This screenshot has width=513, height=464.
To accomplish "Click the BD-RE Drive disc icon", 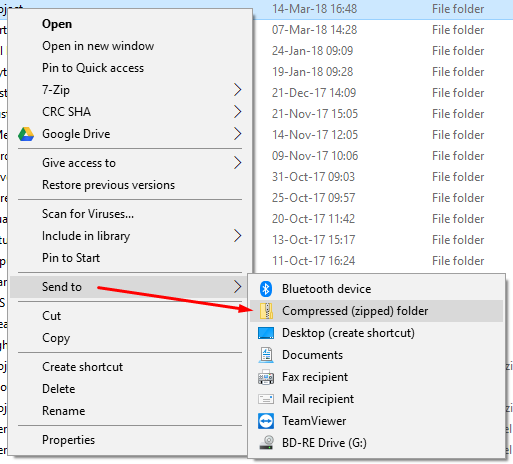I will [266, 442].
